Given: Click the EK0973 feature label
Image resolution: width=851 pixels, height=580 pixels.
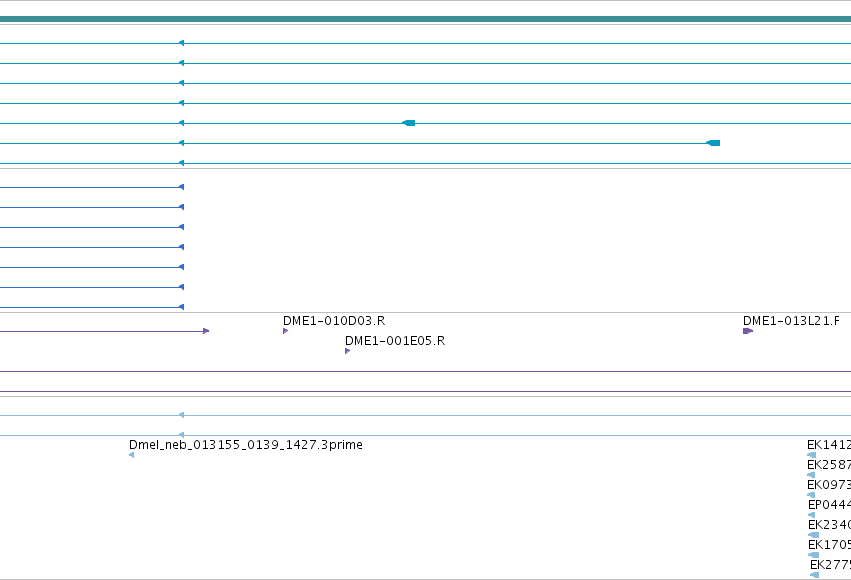Looking at the screenshot, I should coord(829,485).
